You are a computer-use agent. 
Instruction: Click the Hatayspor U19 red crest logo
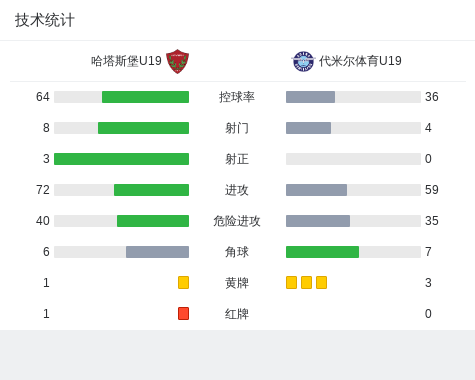[x=177, y=61]
